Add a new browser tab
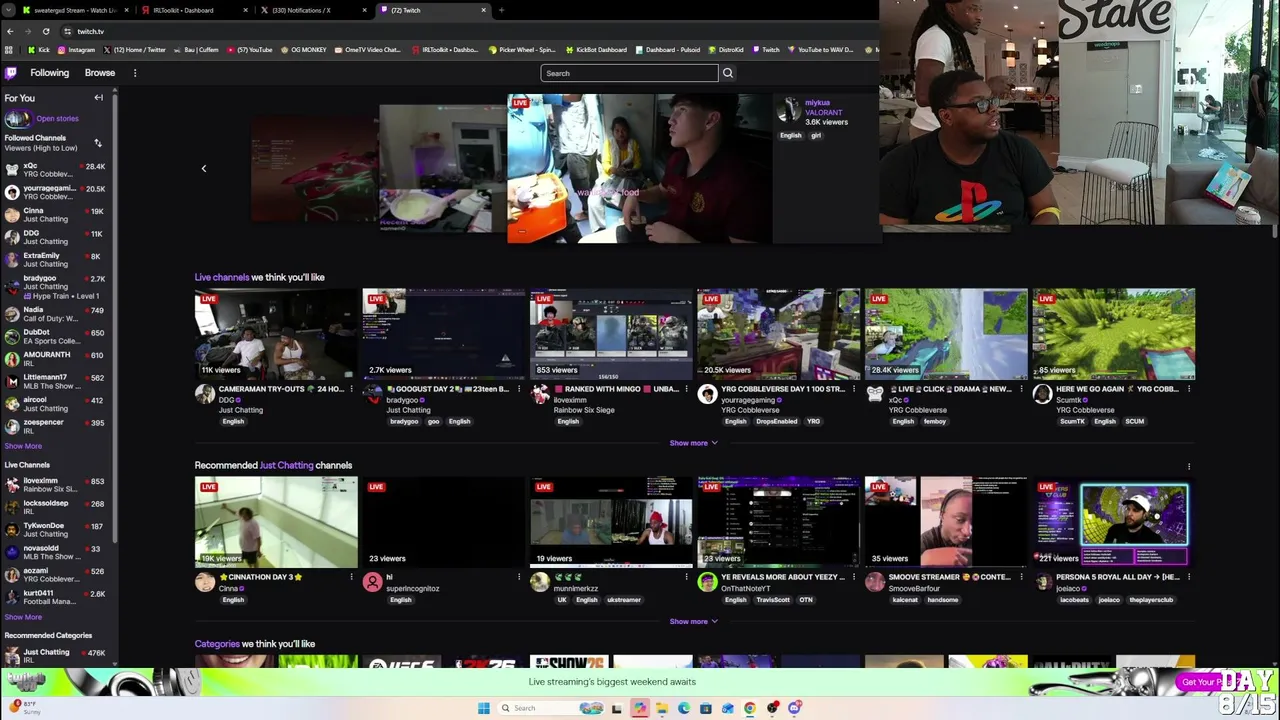 501,10
